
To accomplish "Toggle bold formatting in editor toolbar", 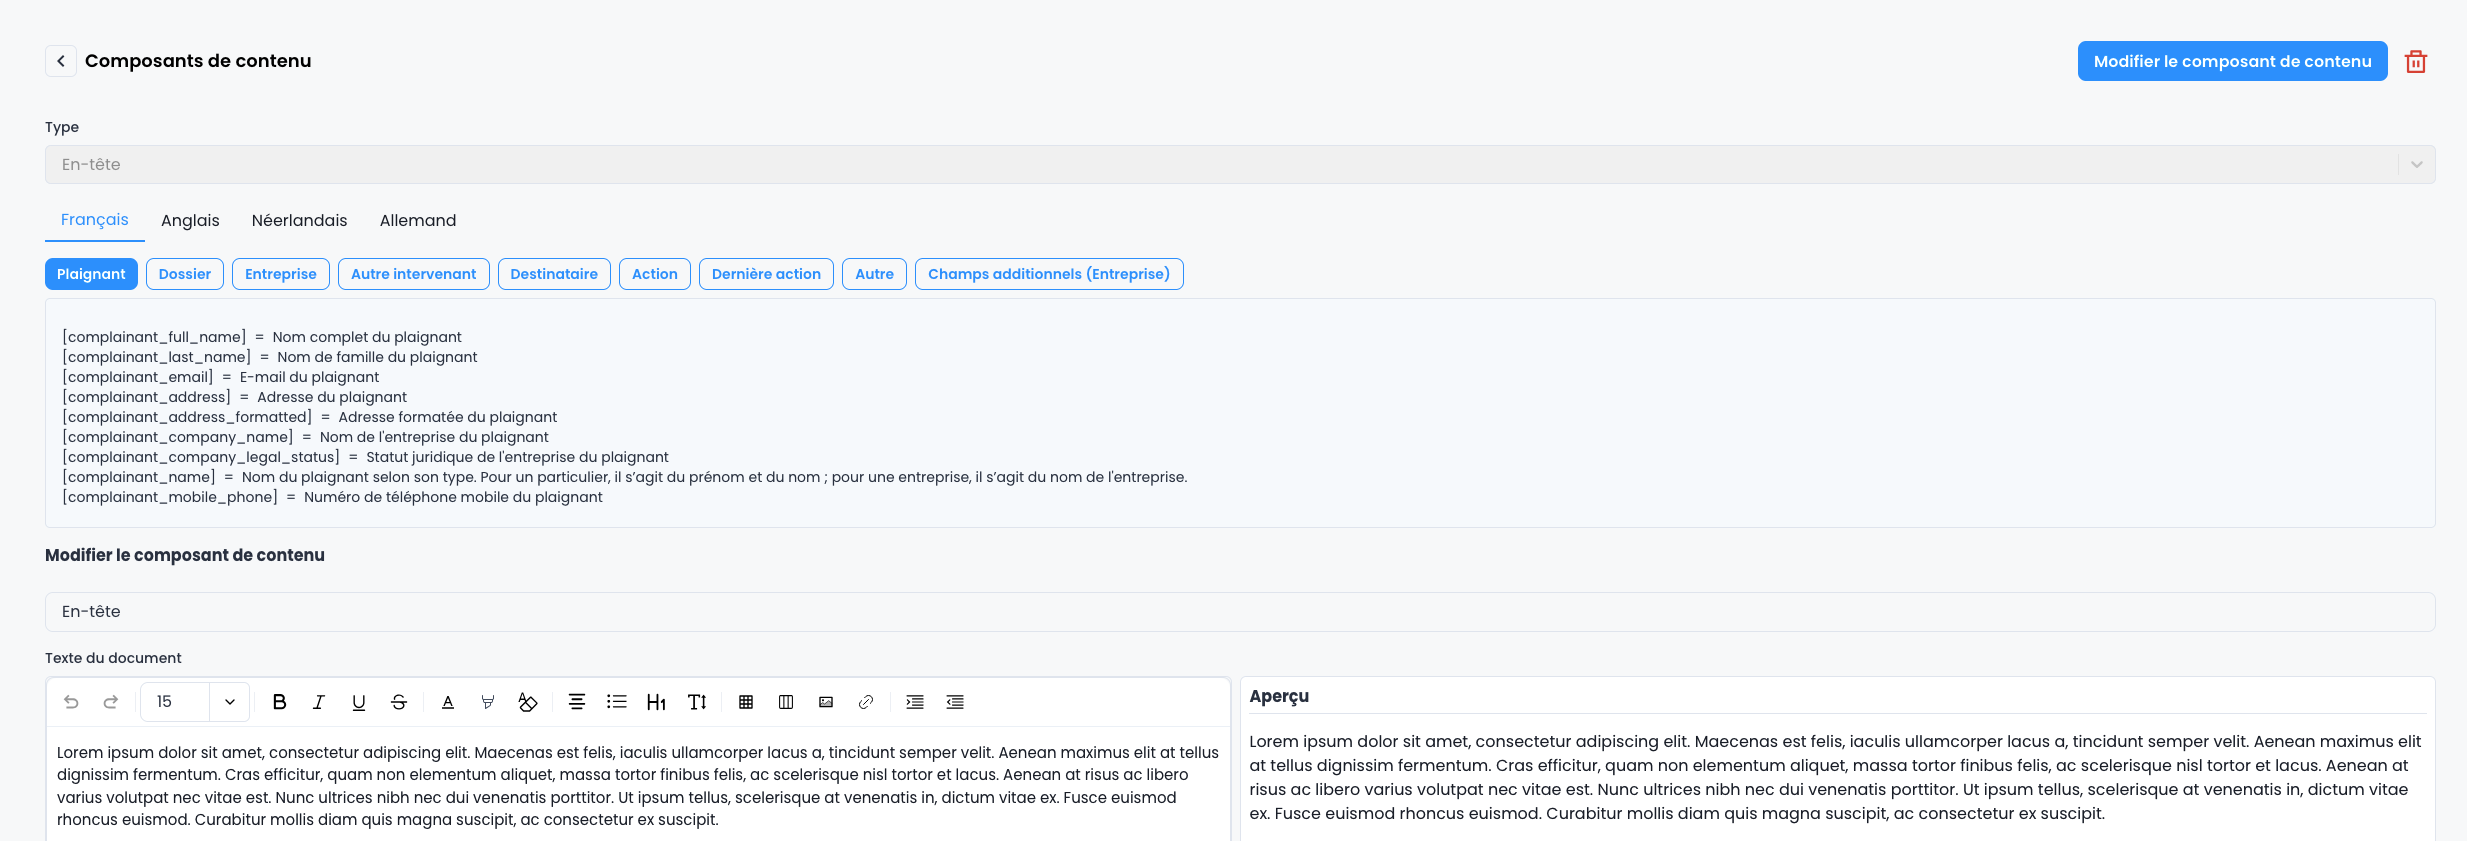I will 279,702.
